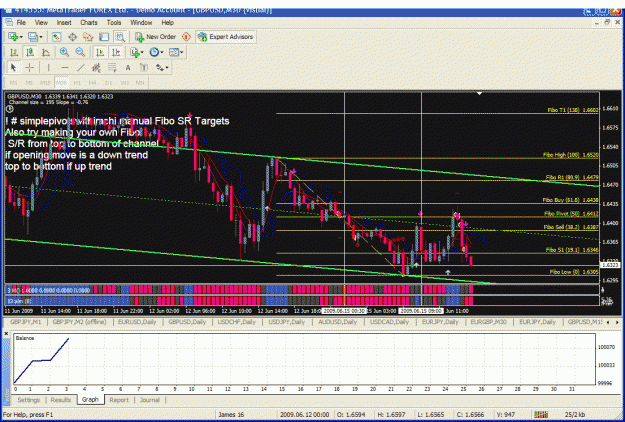Select the Cursor arrow tool
Viewport: 625px width, 422px height.
tap(13, 68)
